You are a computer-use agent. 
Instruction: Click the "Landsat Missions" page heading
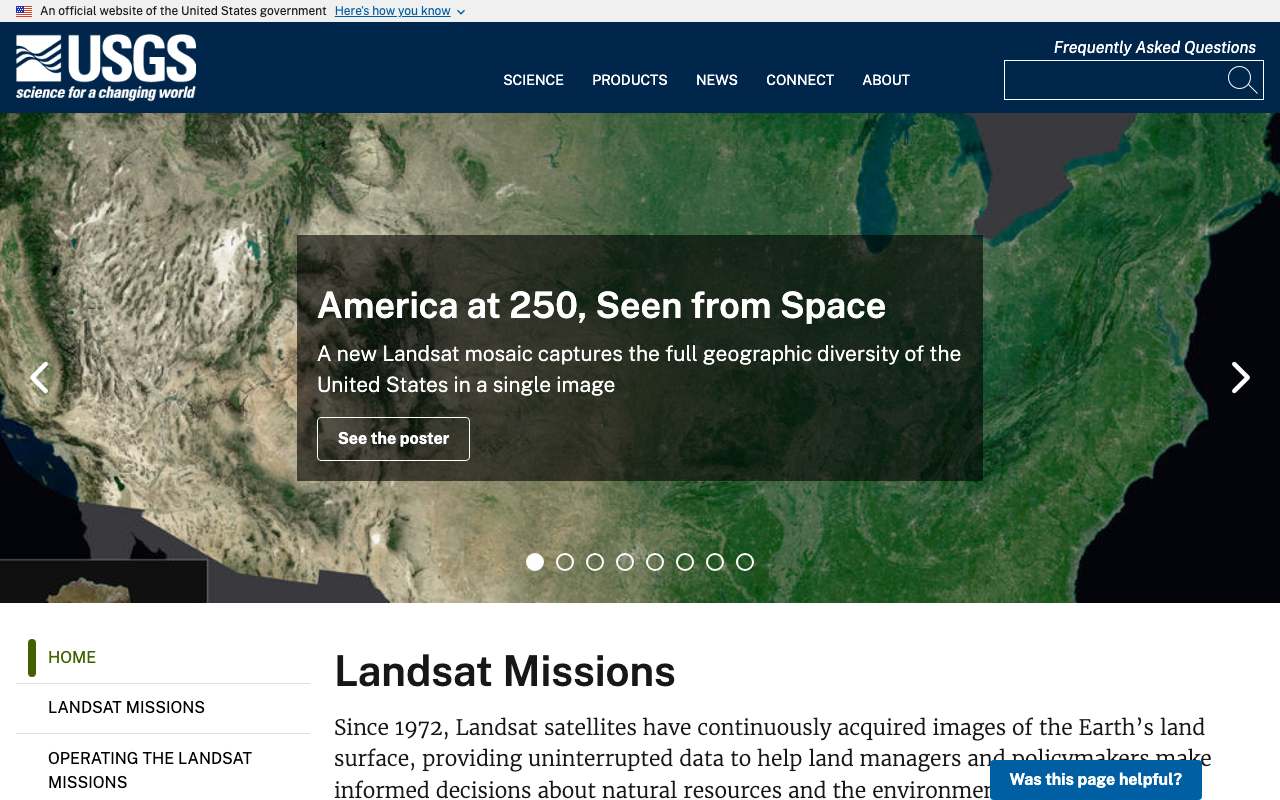[505, 671]
